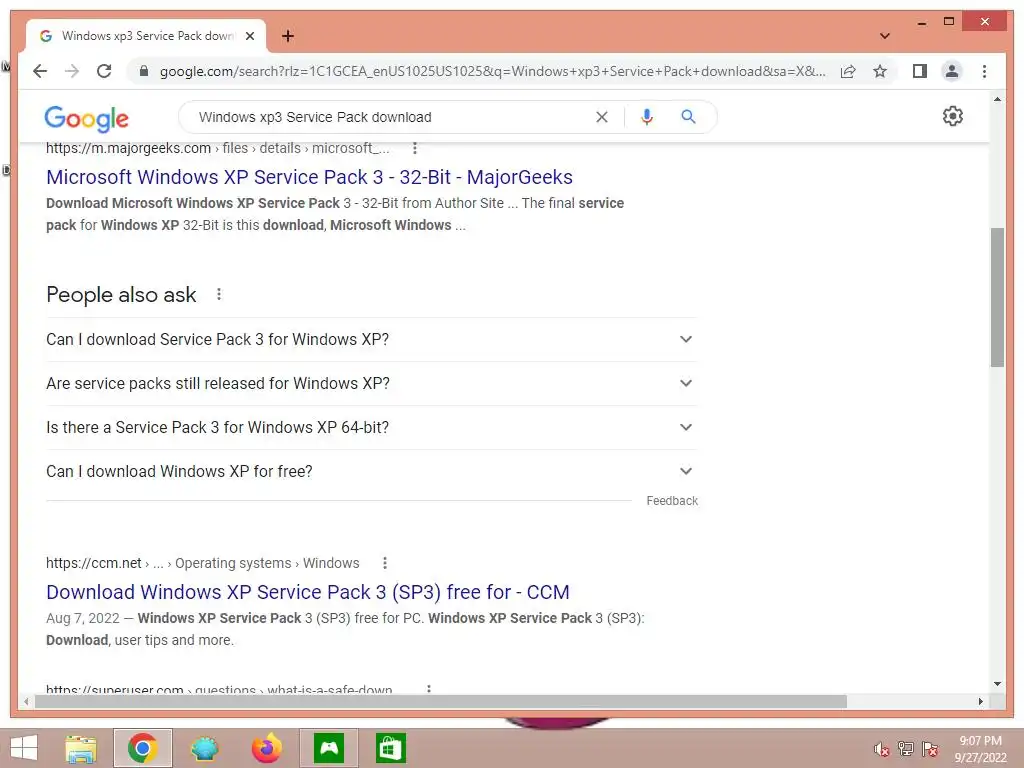
Task: Open Download Windows XP Service Pack 3 CCM link
Action: [308, 592]
